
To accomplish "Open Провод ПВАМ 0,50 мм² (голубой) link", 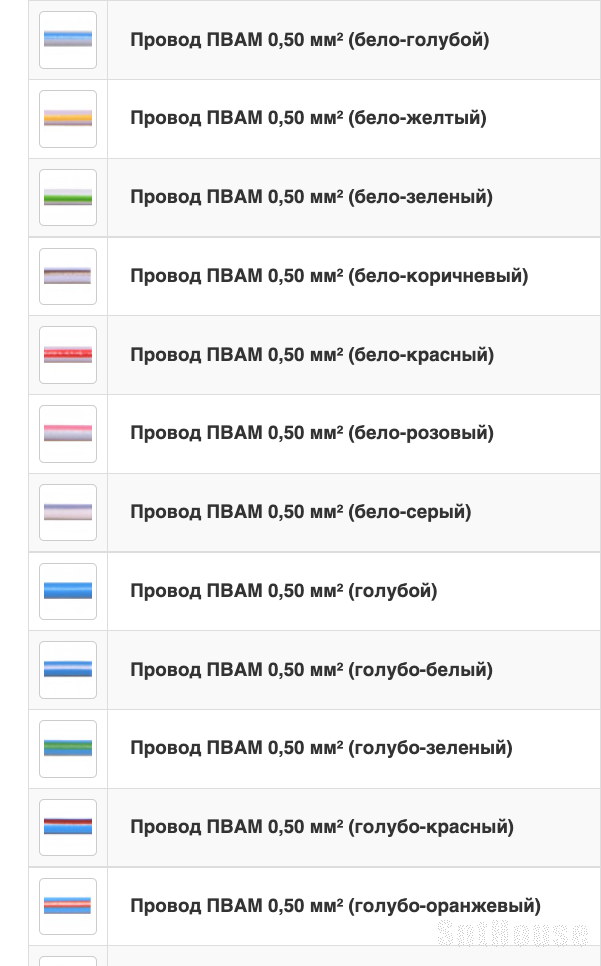I will tap(283, 591).
